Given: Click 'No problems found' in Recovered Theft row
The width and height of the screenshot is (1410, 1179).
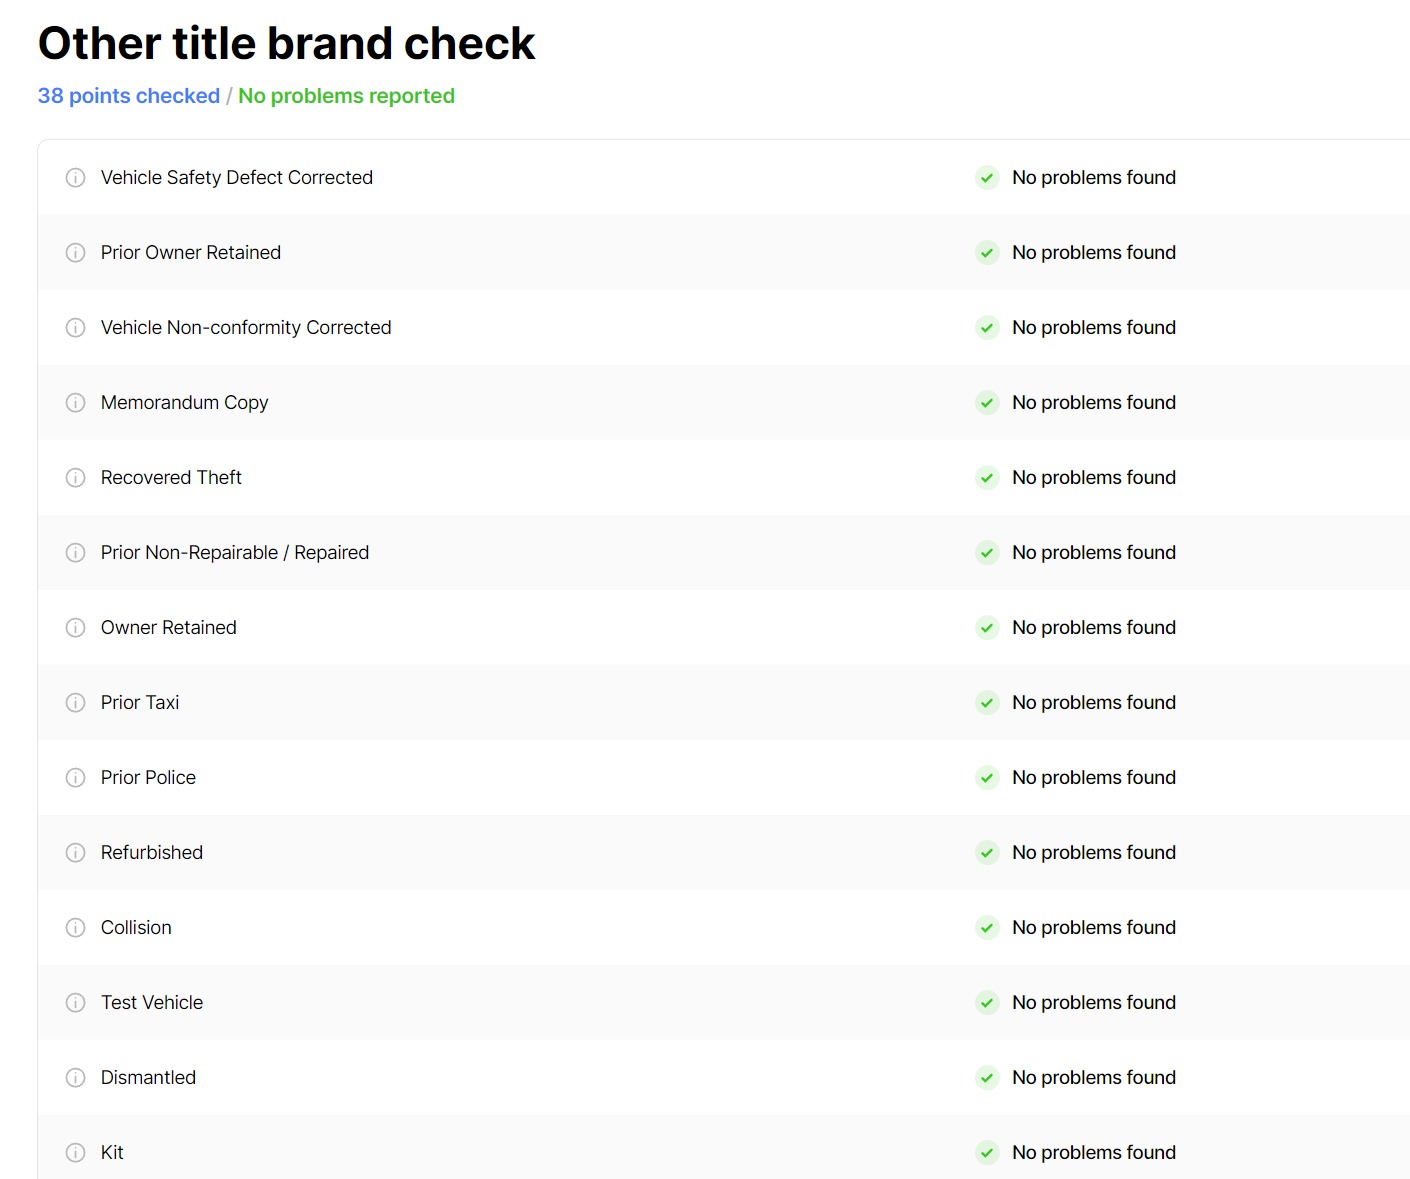Looking at the screenshot, I should 1094,478.
